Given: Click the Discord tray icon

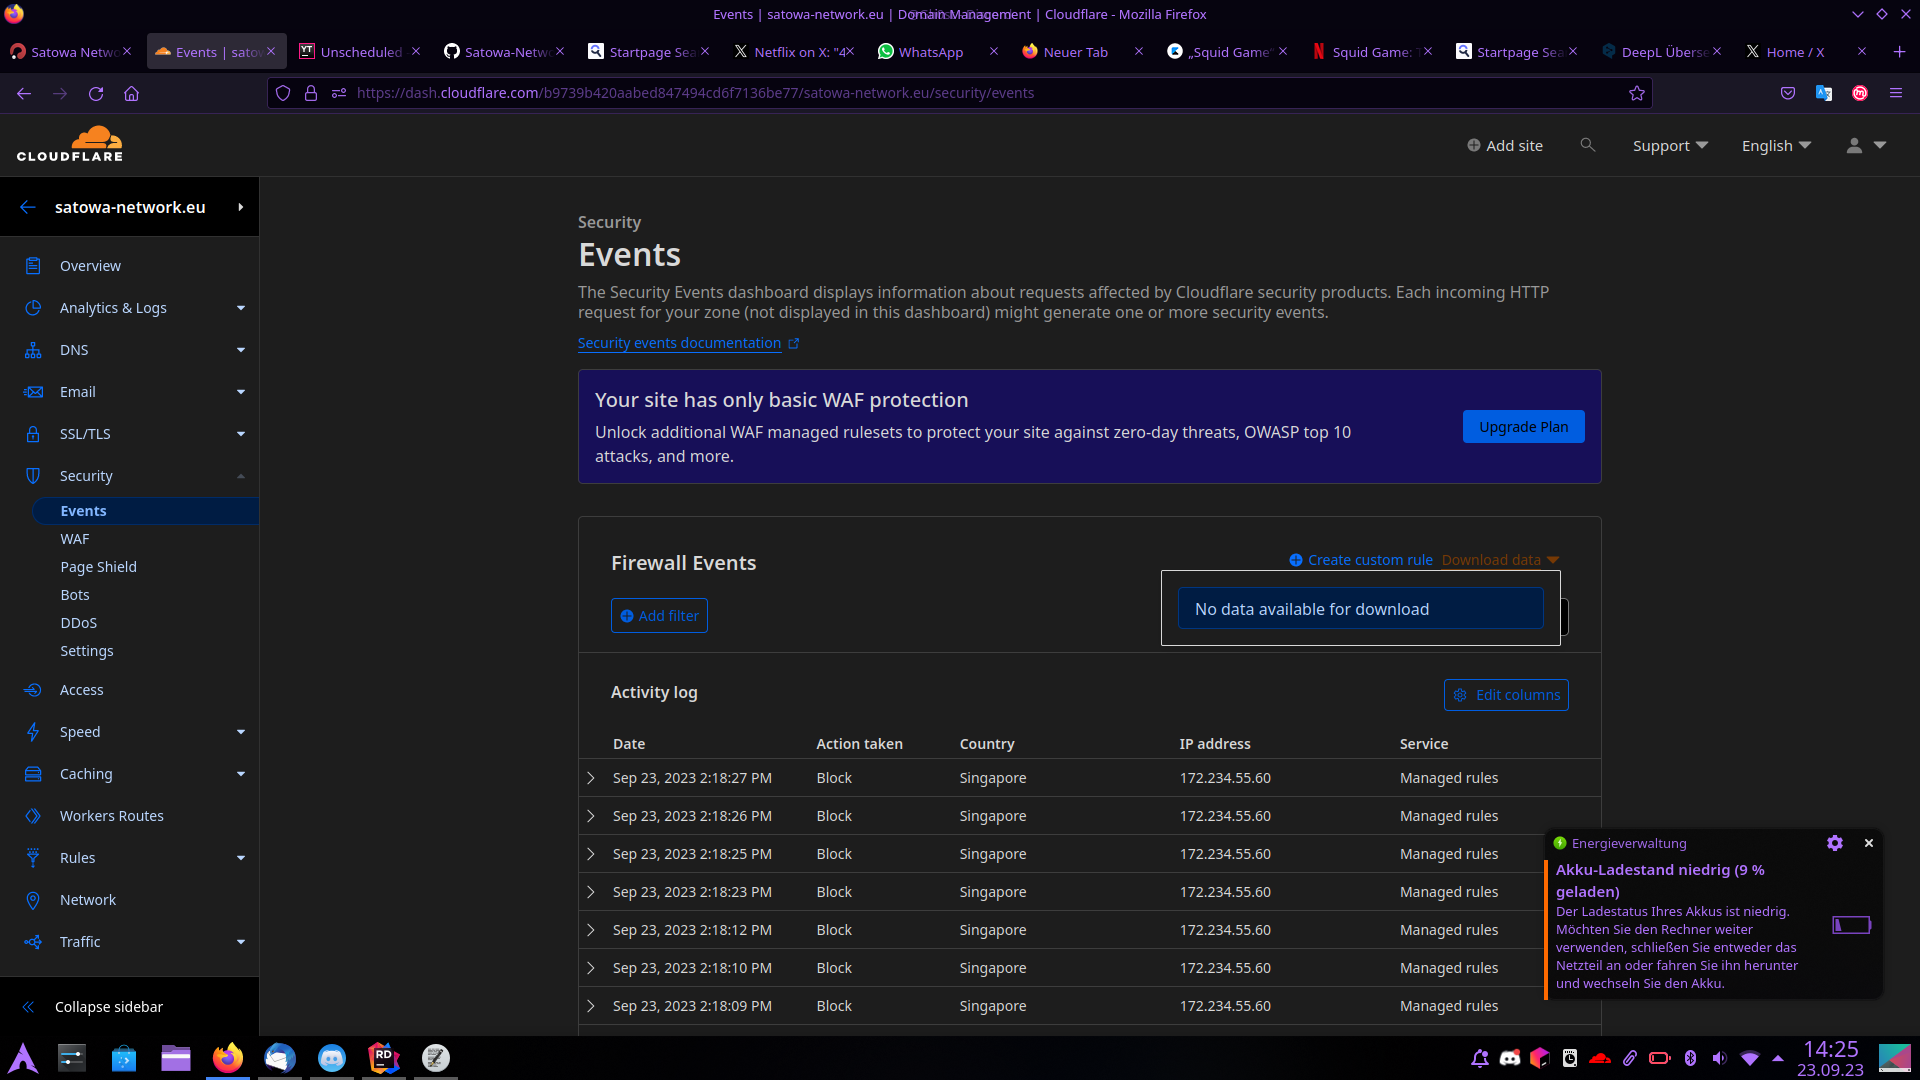Looking at the screenshot, I should click(x=1510, y=1058).
